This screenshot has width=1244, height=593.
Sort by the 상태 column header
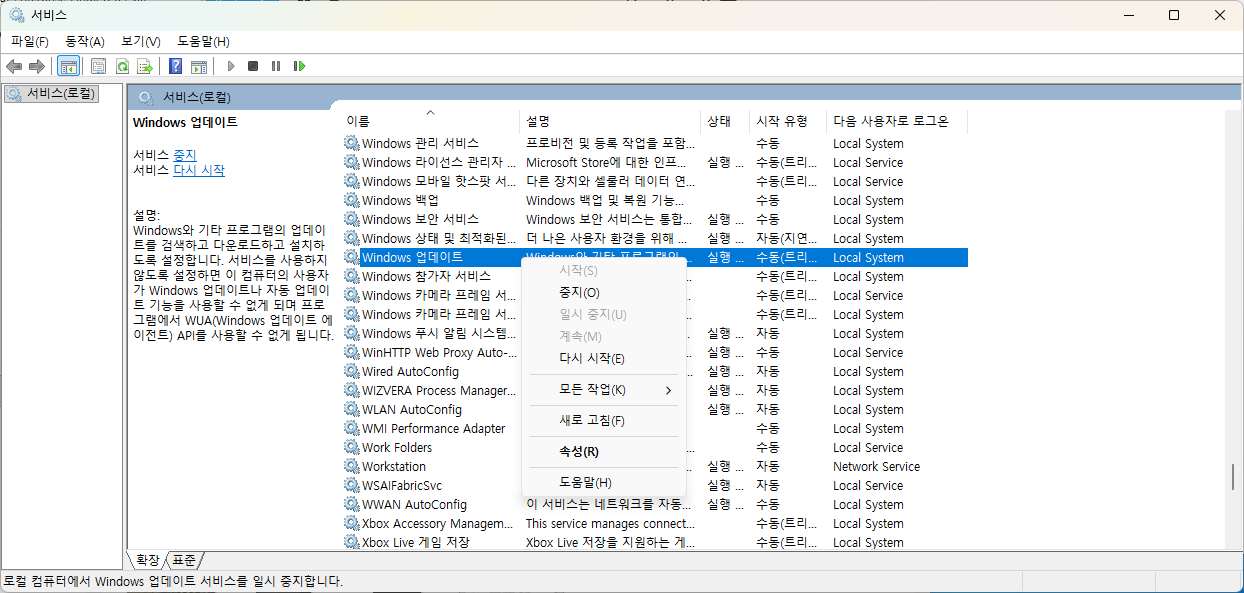tap(724, 121)
